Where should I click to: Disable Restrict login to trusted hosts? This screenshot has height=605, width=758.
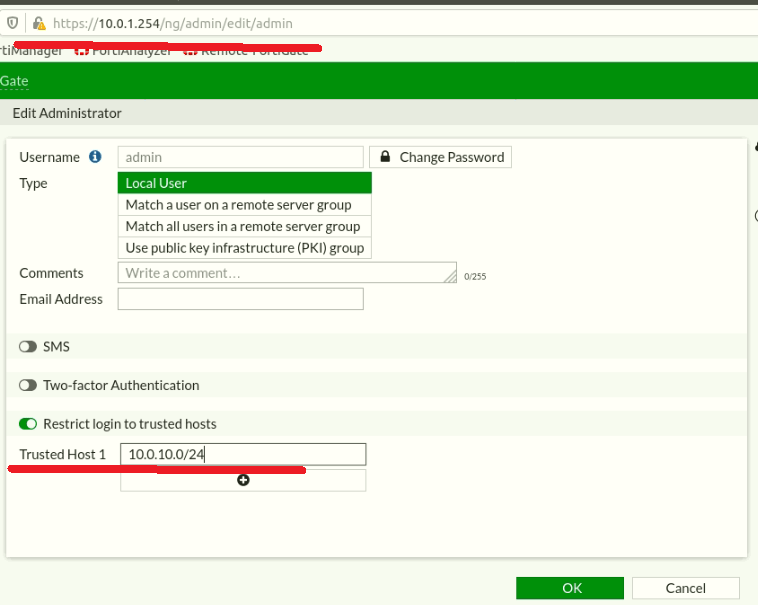(x=28, y=424)
